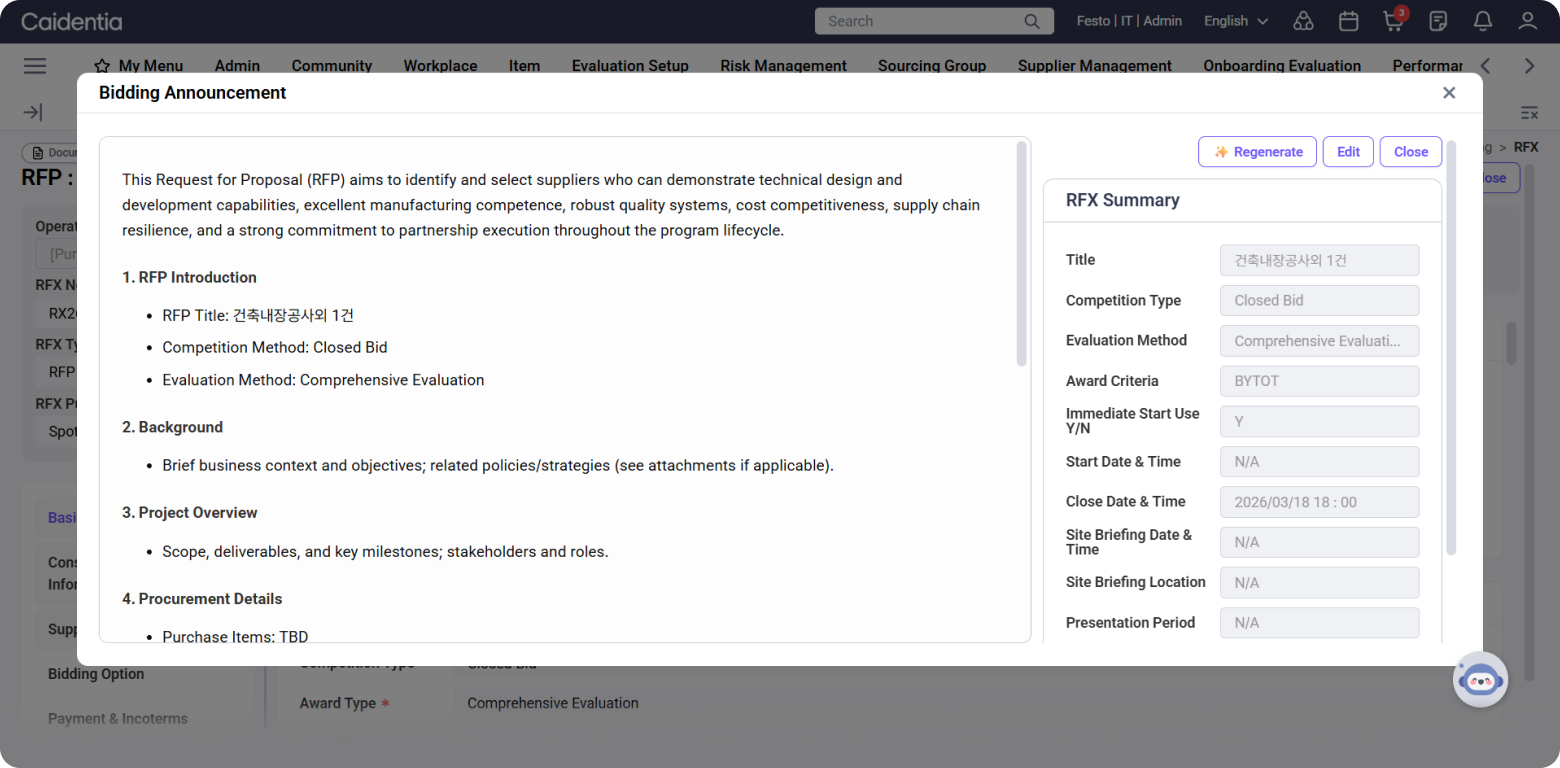The image size is (1560, 768).
Task: Open the Sourcing Group menu
Action: click(x=931, y=66)
